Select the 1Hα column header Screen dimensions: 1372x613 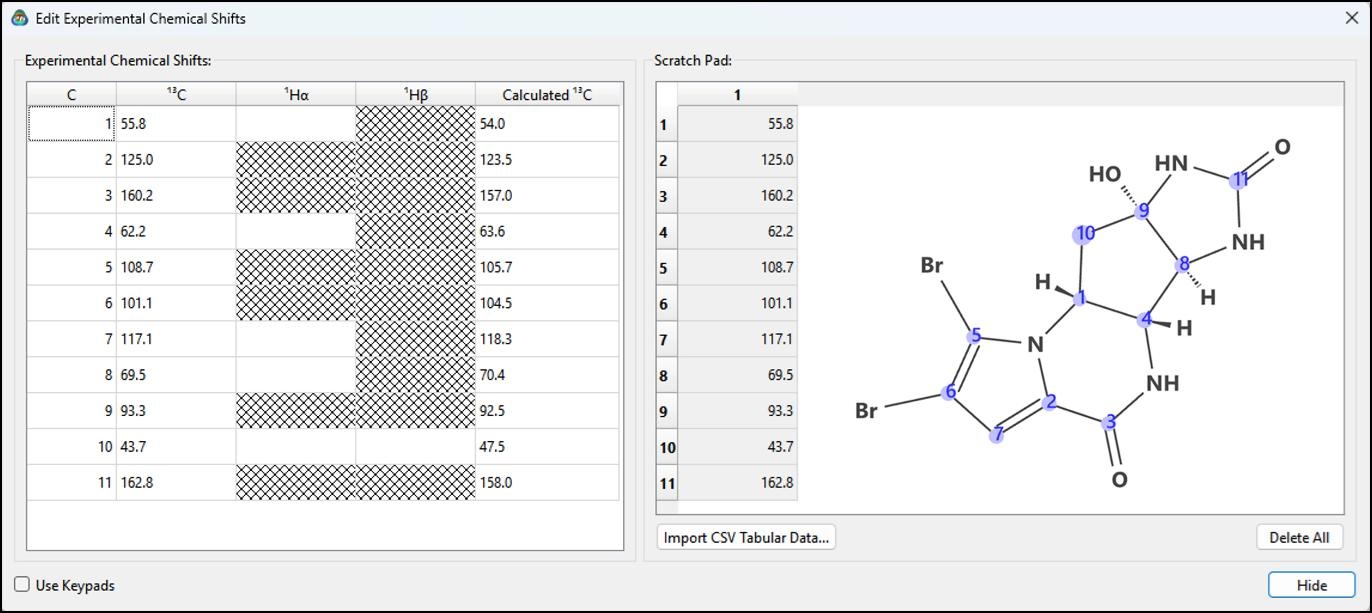point(296,95)
